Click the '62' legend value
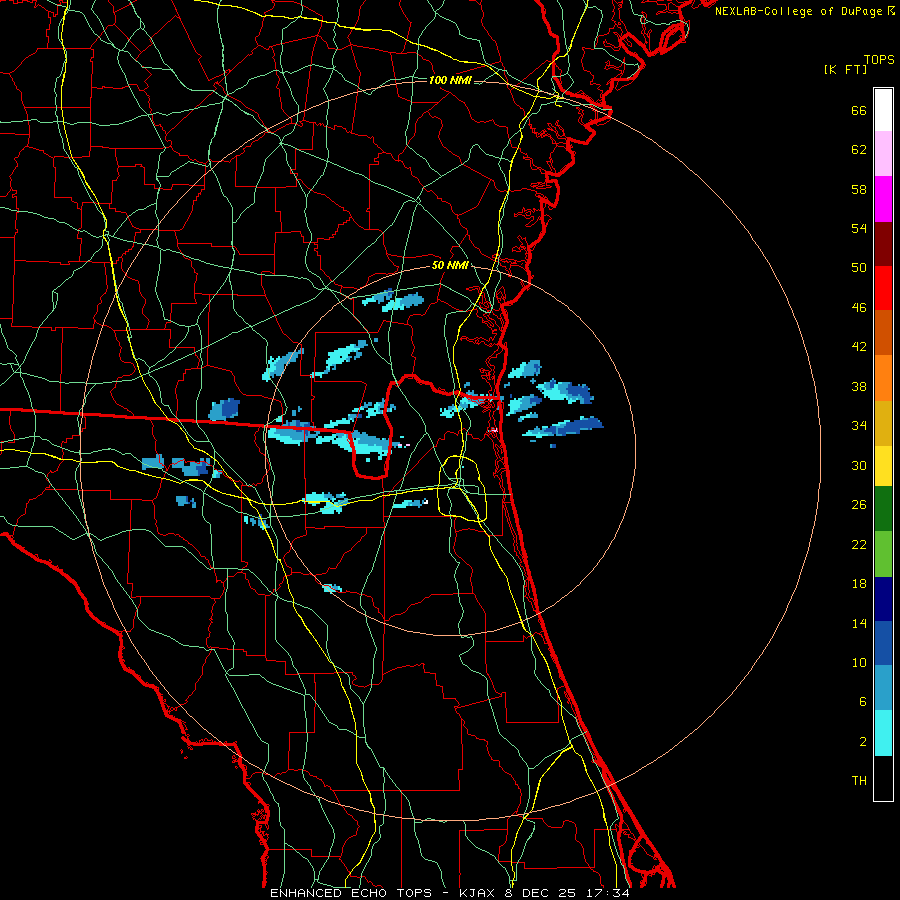 (x=859, y=150)
